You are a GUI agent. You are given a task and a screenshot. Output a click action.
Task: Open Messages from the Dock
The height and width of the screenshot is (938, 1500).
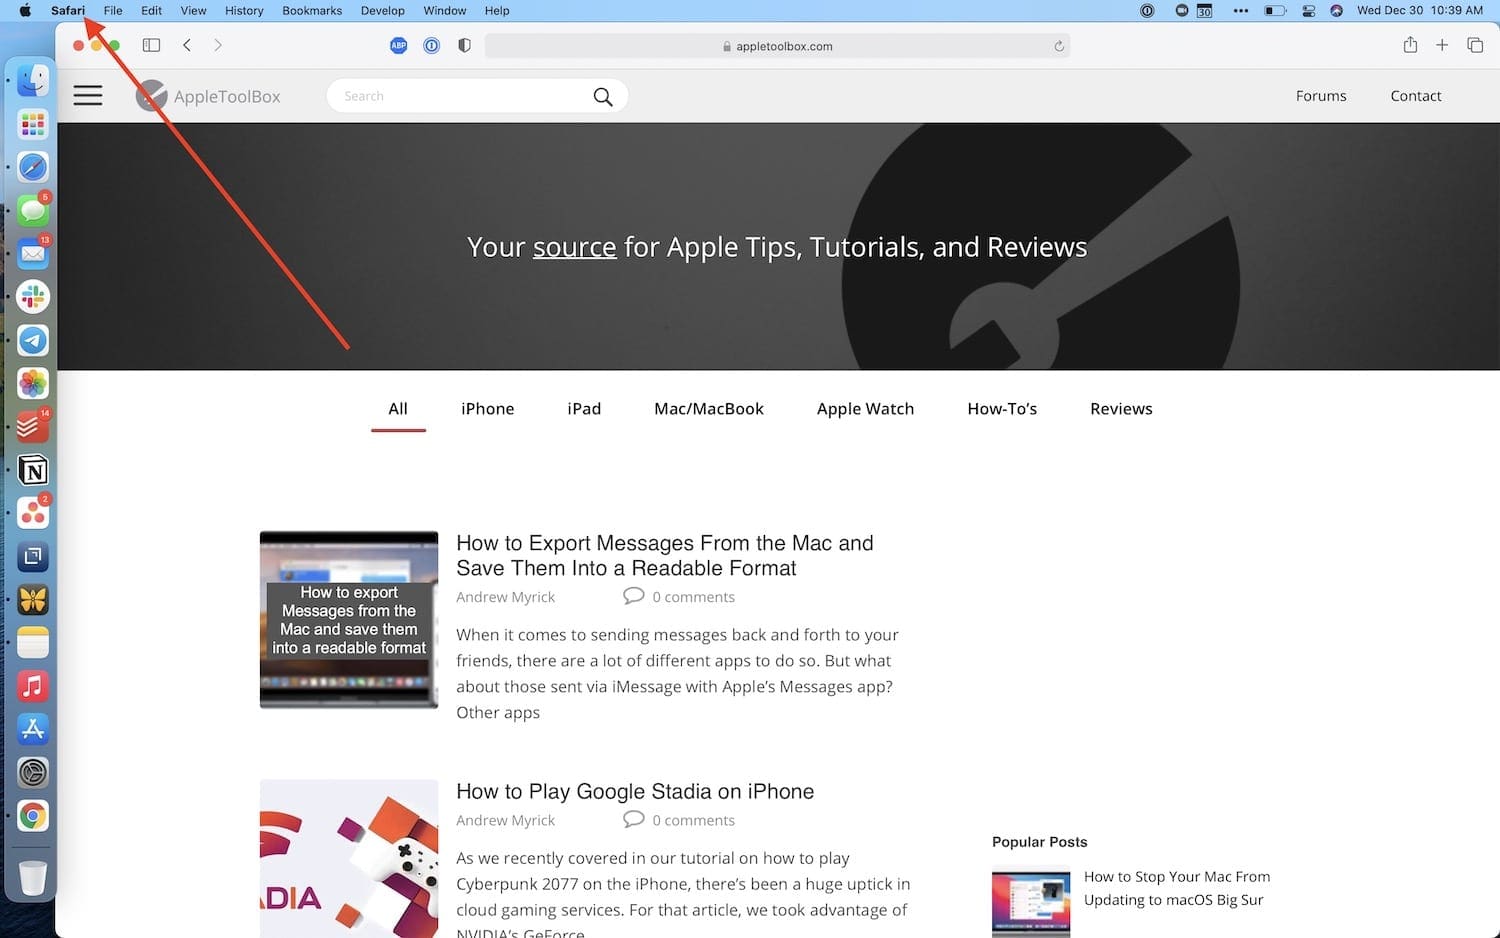click(x=33, y=210)
